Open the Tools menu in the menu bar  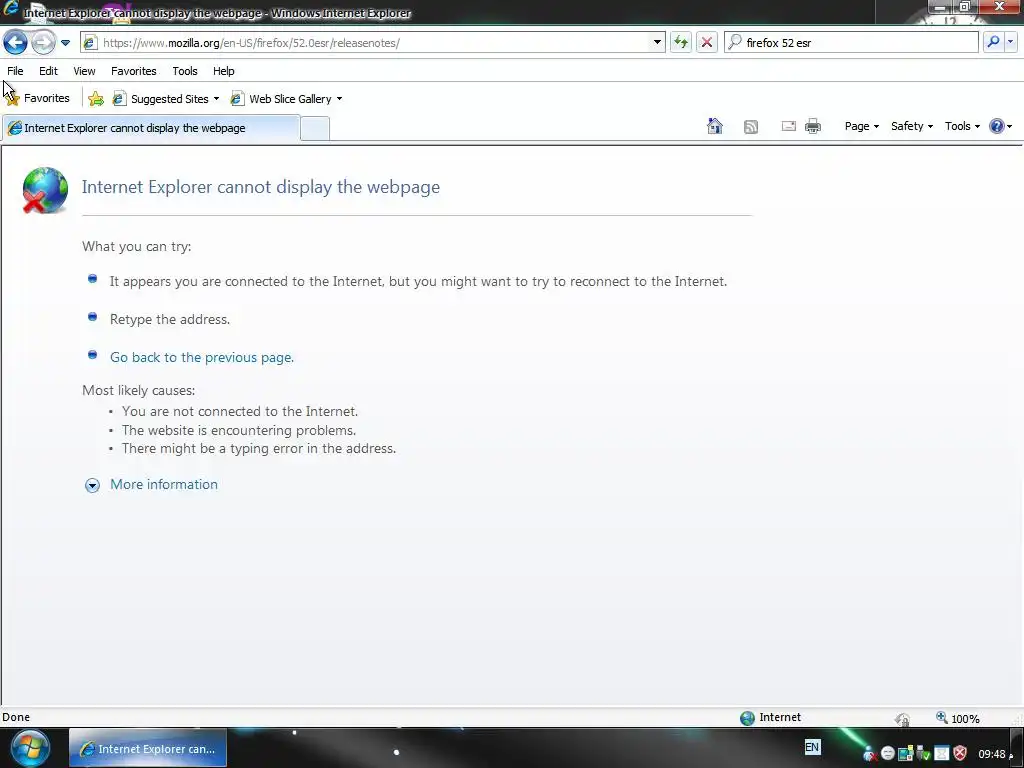tap(185, 71)
